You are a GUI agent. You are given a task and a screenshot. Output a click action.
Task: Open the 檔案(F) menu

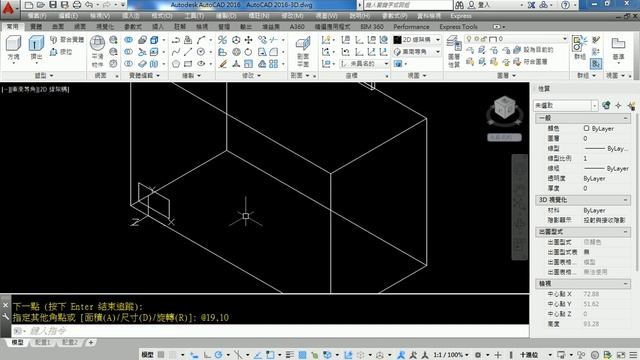pyautogui.click(x=37, y=16)
